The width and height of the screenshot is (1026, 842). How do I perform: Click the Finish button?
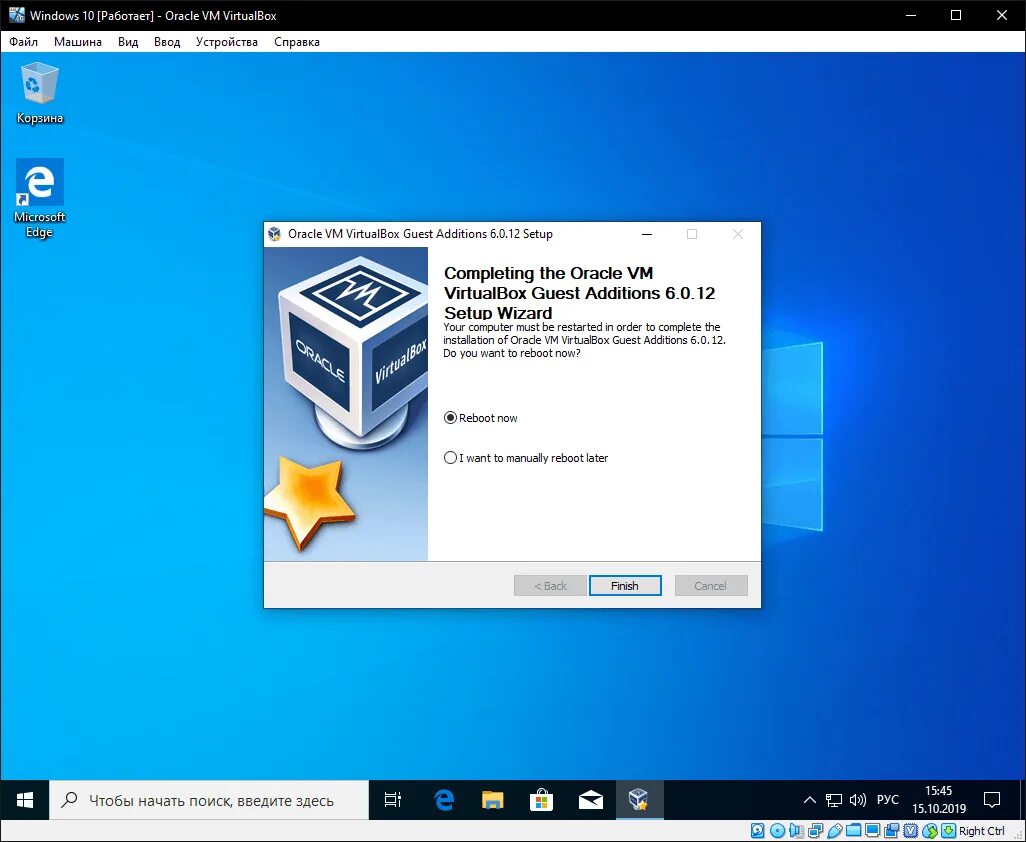625,586
